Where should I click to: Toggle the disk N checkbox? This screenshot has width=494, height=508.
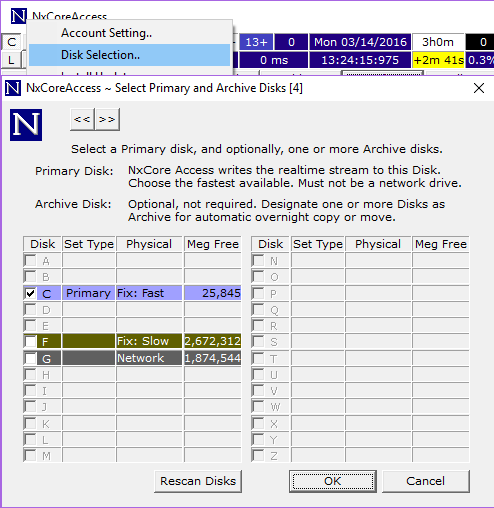[x=258, y=261]
